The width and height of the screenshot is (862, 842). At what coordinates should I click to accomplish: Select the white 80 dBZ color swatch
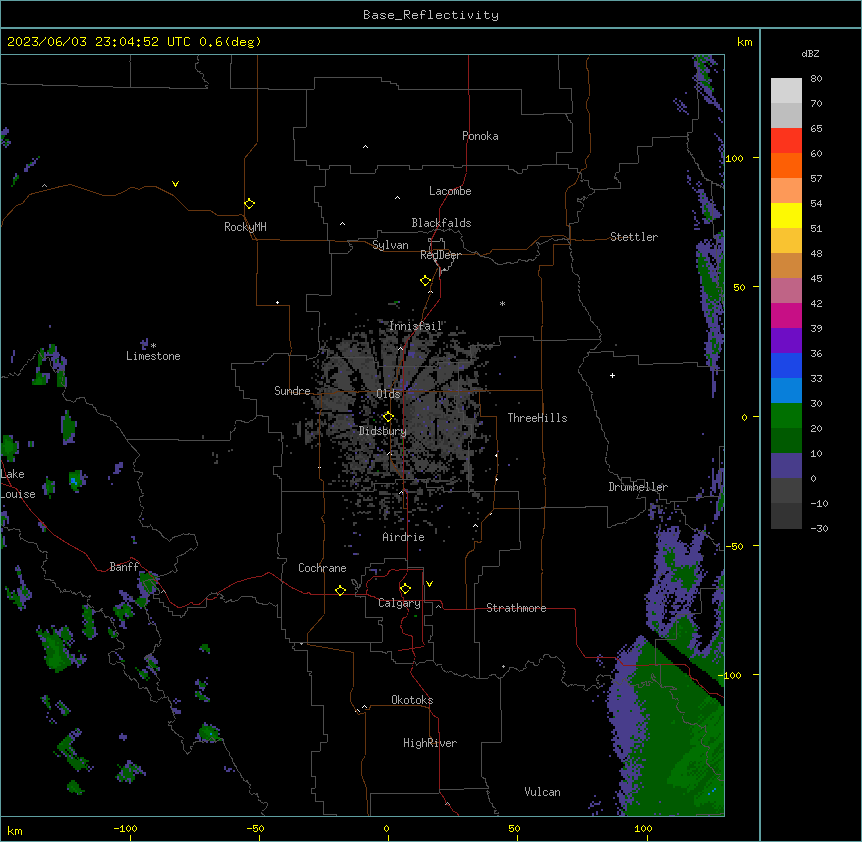coord(786,91)
